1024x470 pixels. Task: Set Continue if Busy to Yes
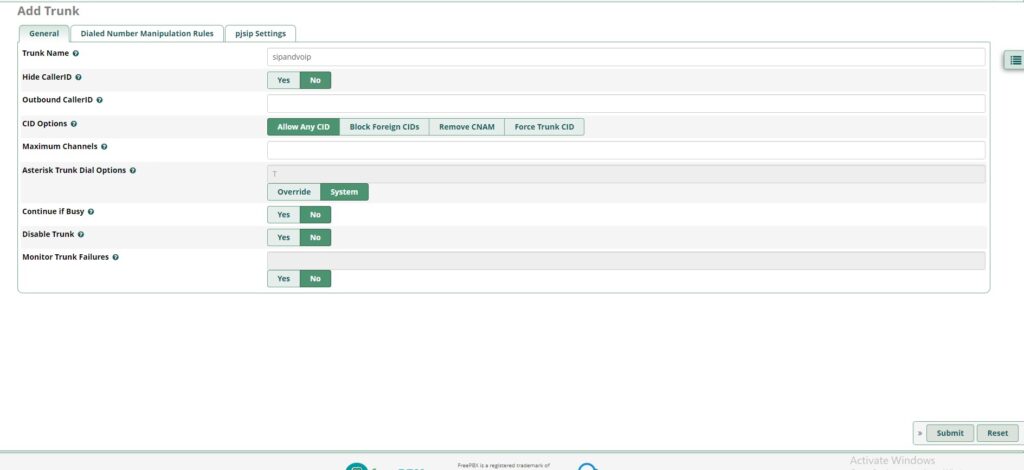283,214
